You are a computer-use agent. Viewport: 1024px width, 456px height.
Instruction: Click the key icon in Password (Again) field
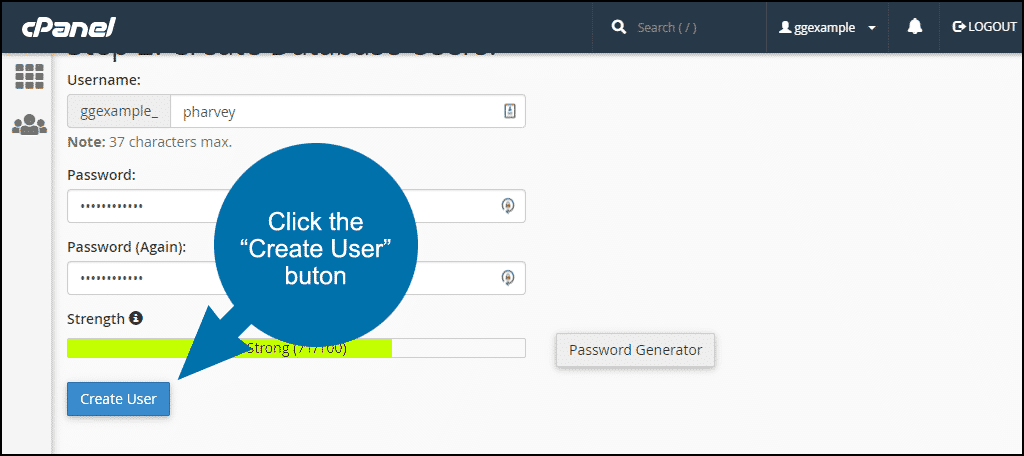coord(508,277)
